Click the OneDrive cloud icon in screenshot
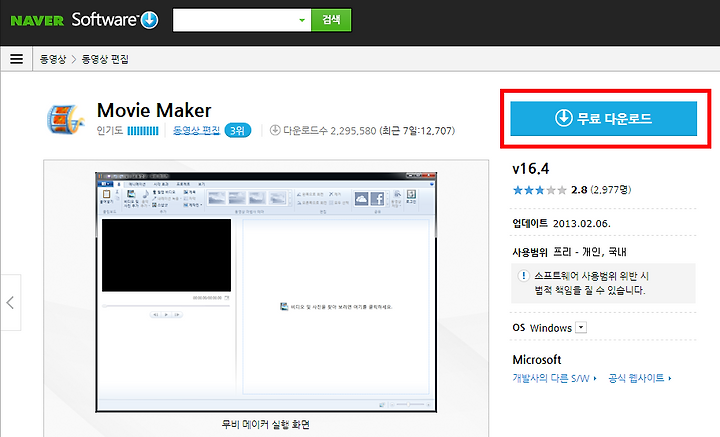Screen dimensions: 720x437 point(361,198)
